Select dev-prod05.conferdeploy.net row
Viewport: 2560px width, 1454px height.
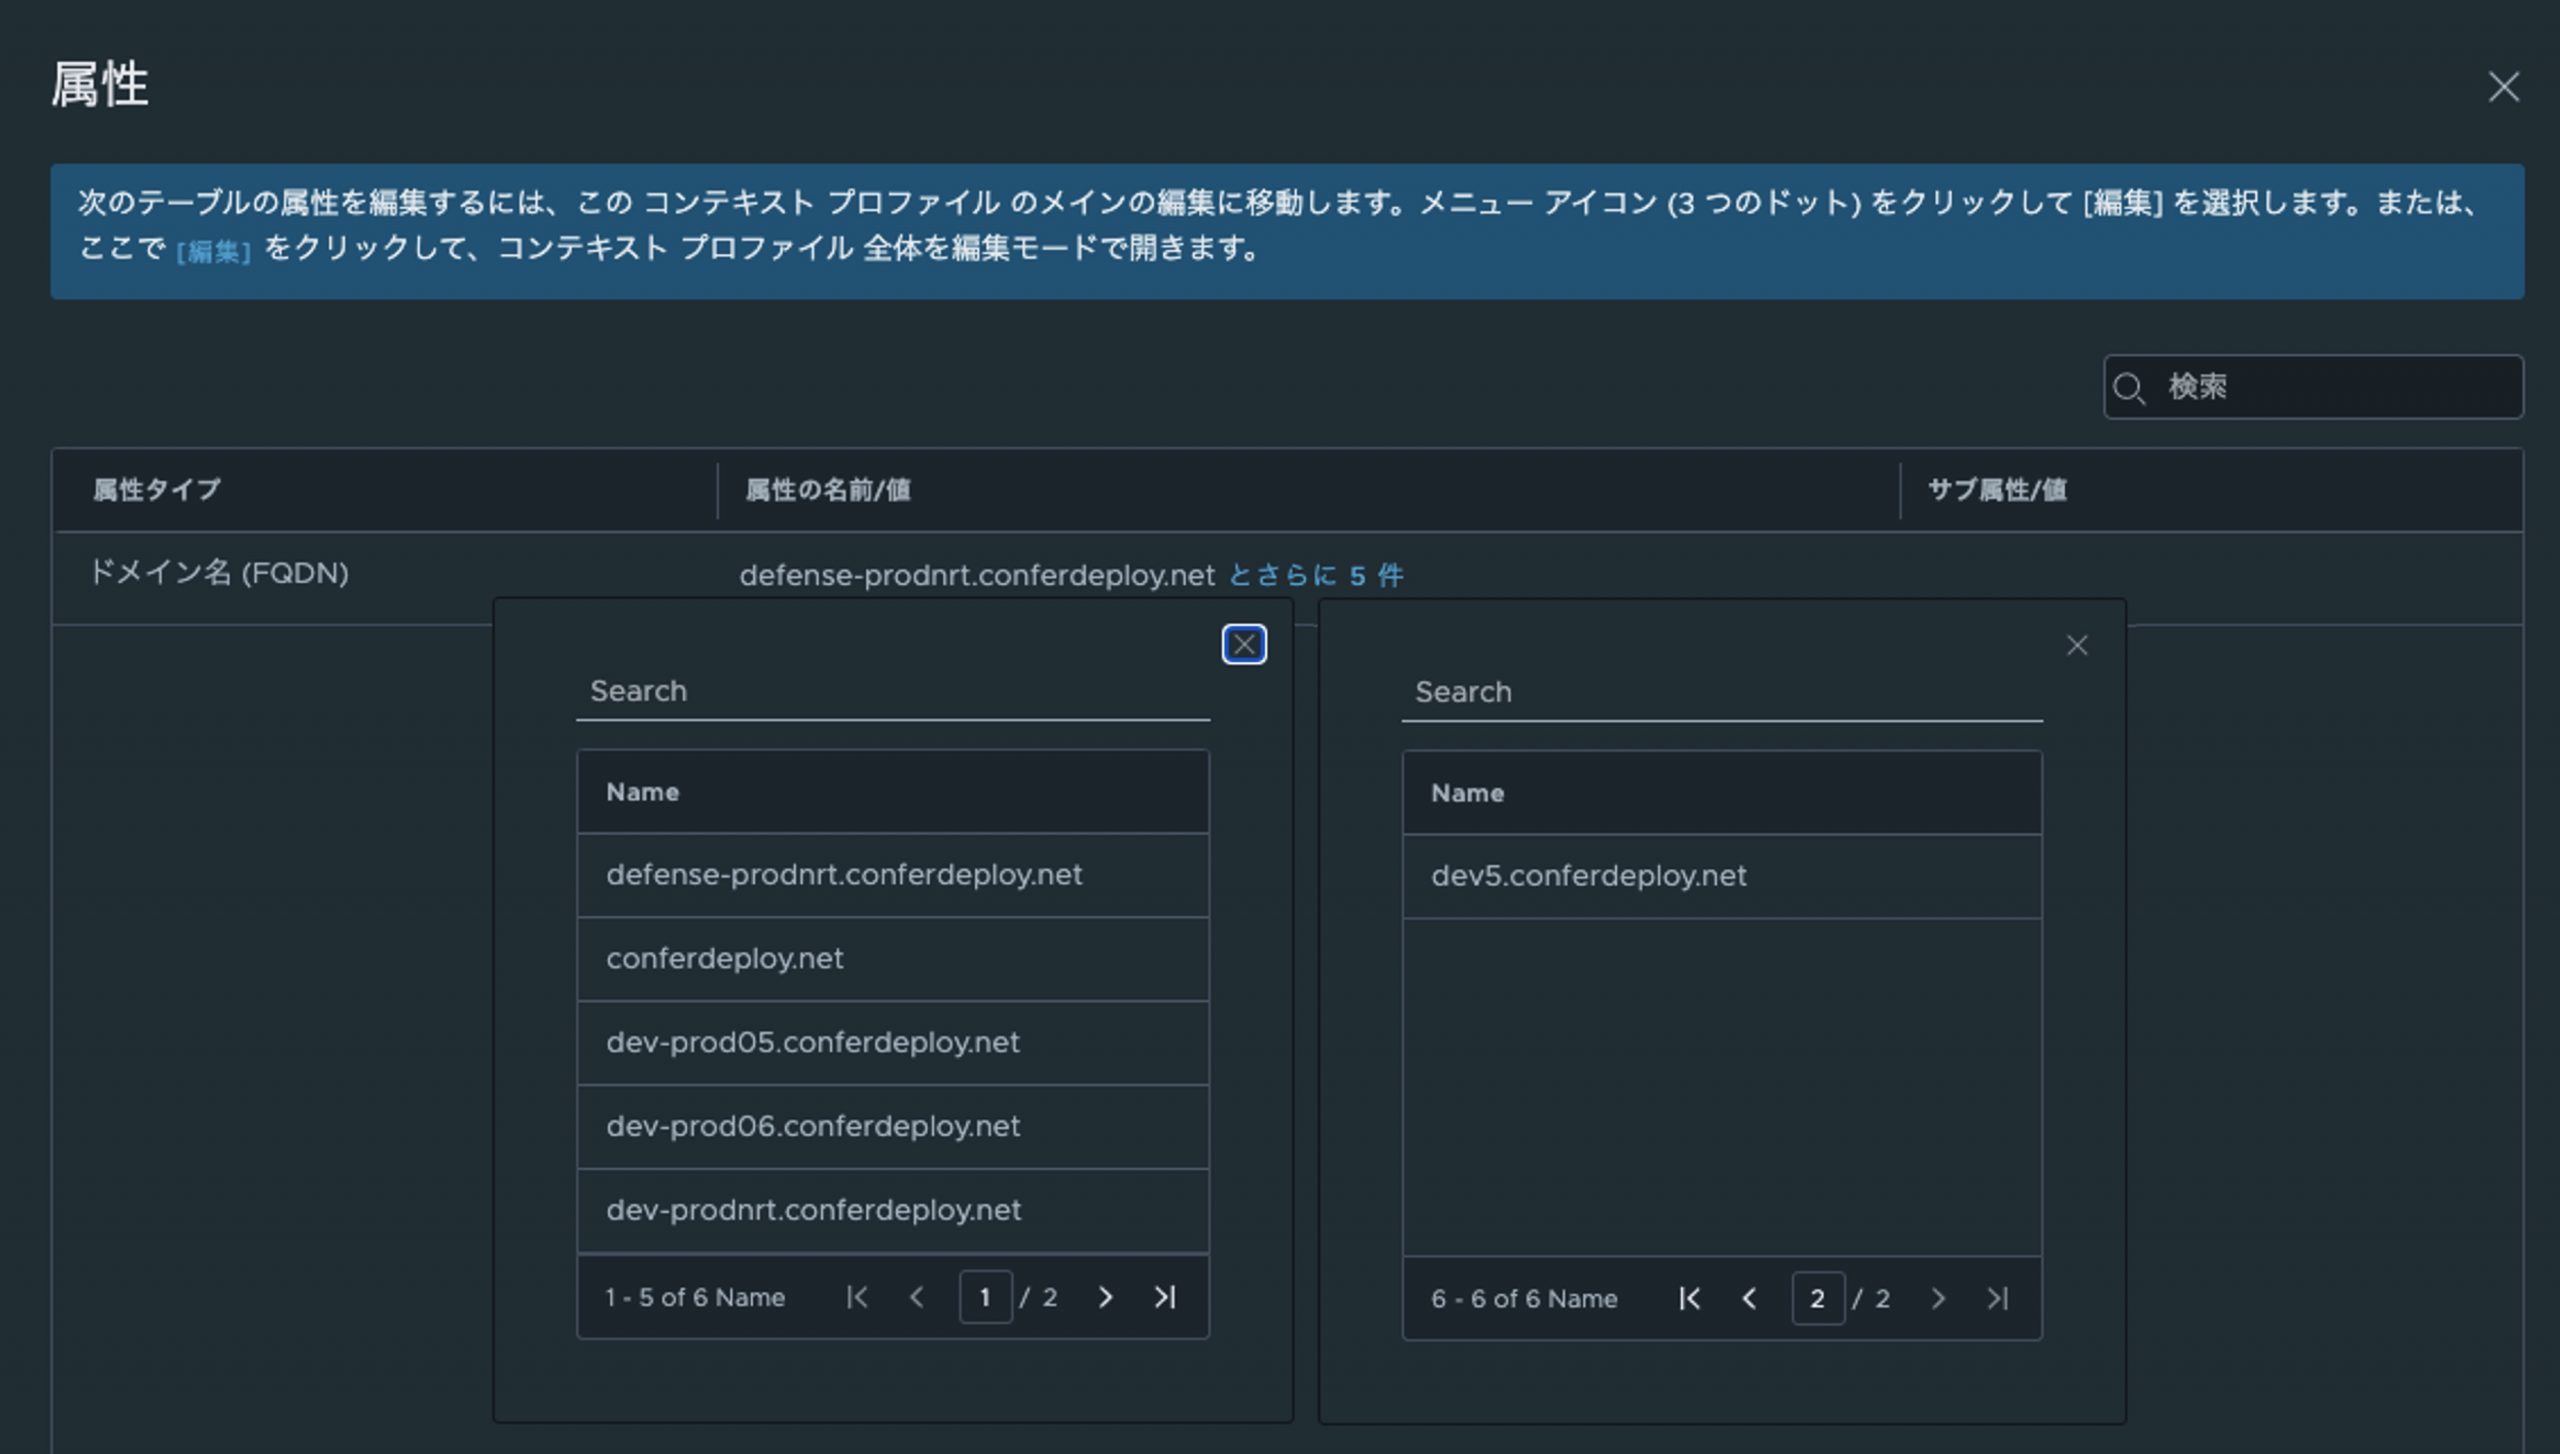coord(812,1042)
